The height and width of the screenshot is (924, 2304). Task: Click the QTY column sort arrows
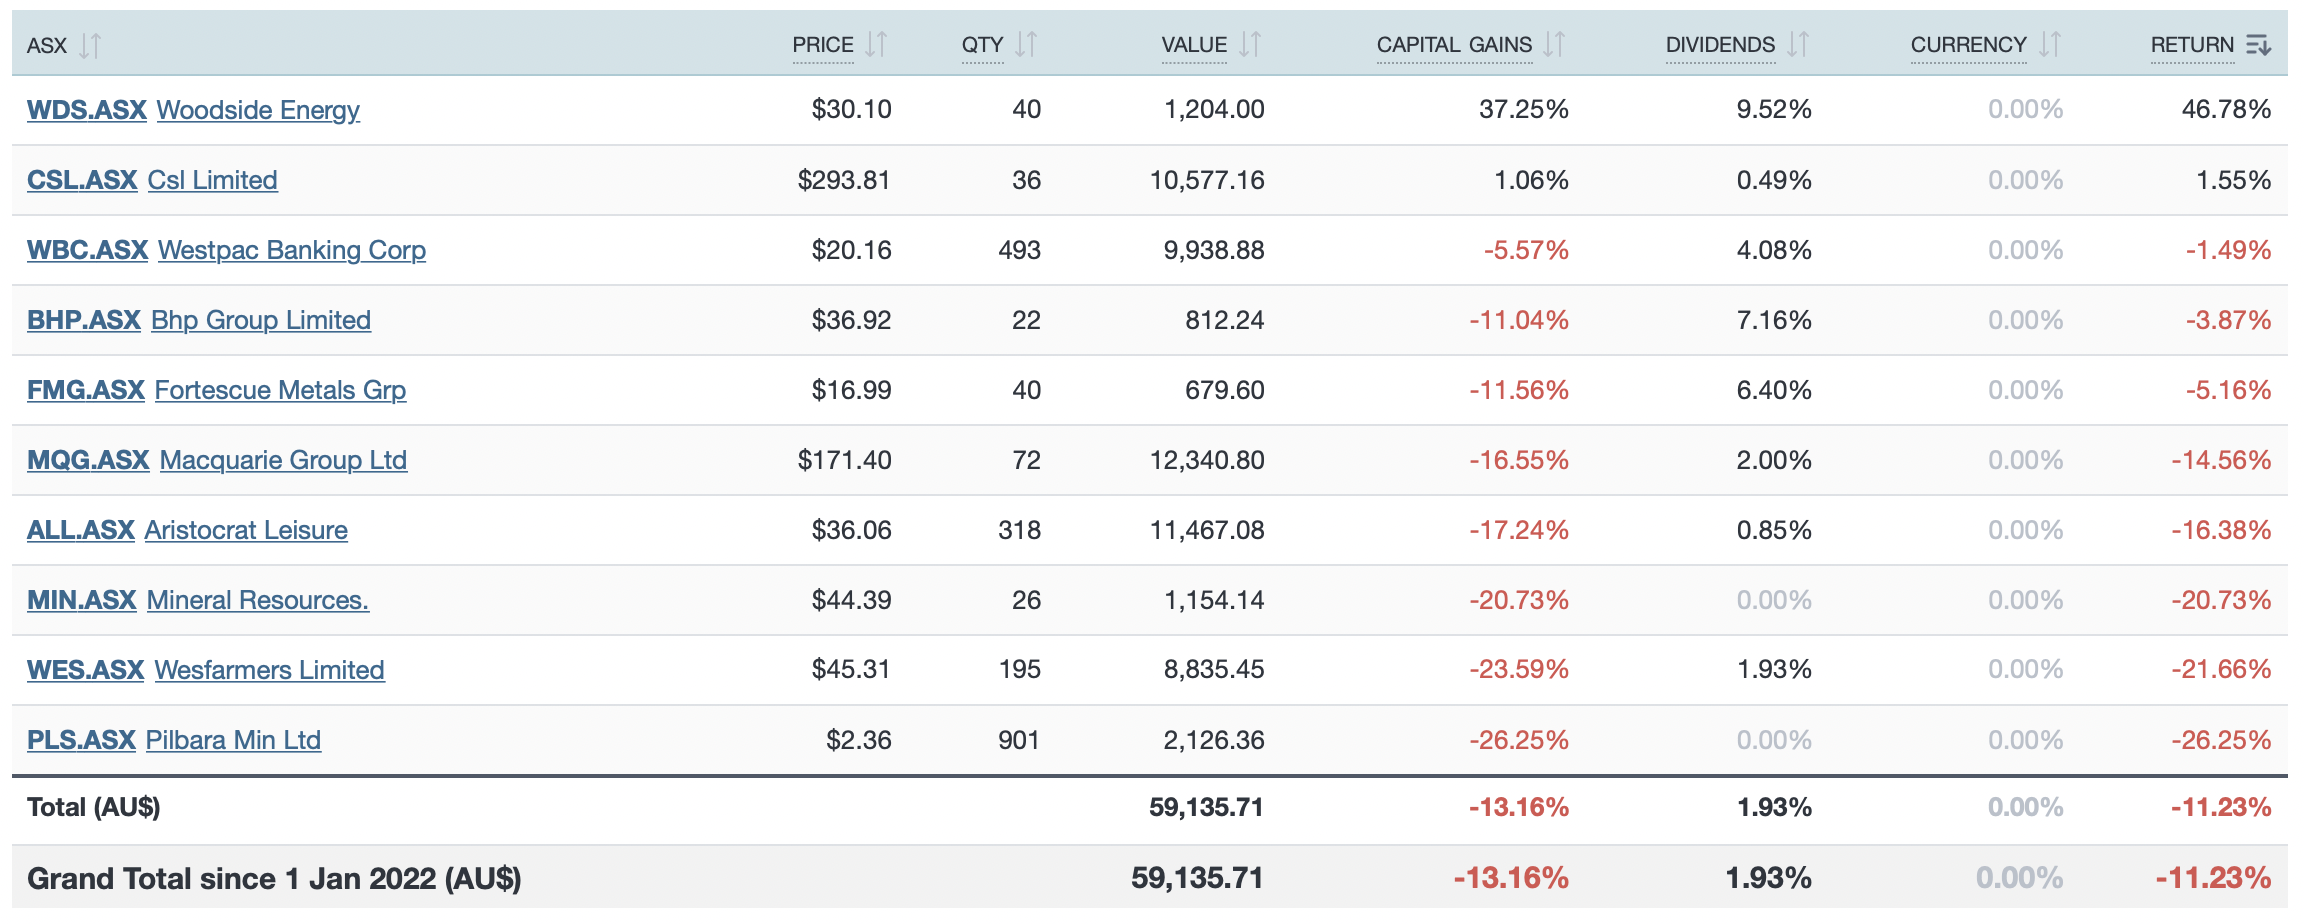click(1026, 45)
